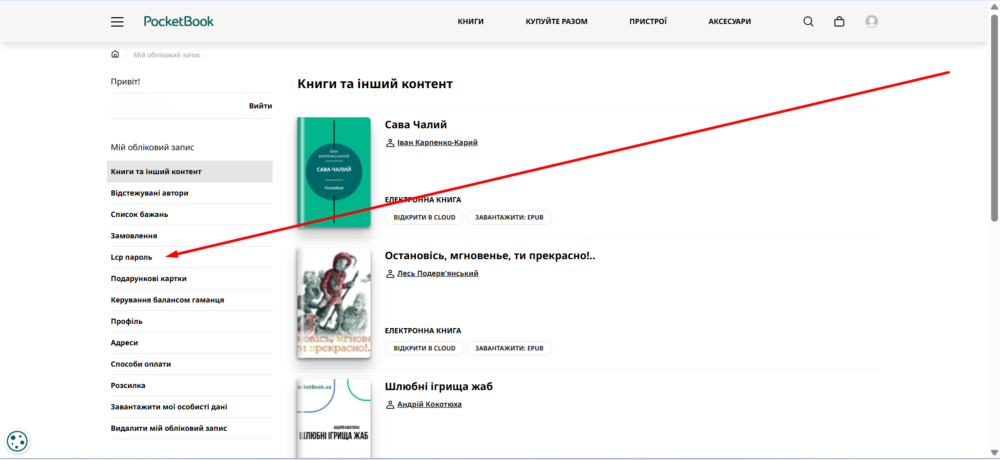Click the Мій обліковий запис breadcrumb
The image size is (1000, 460).
(x=167, y=56)
